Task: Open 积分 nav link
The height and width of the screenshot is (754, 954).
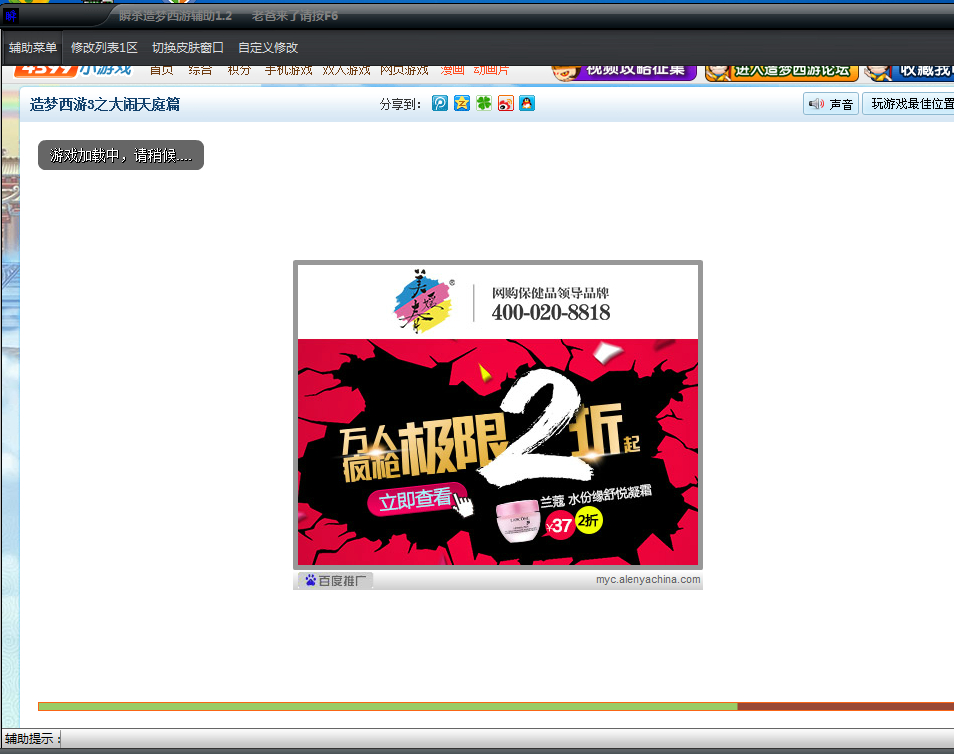Action: [x=239, y=70]
